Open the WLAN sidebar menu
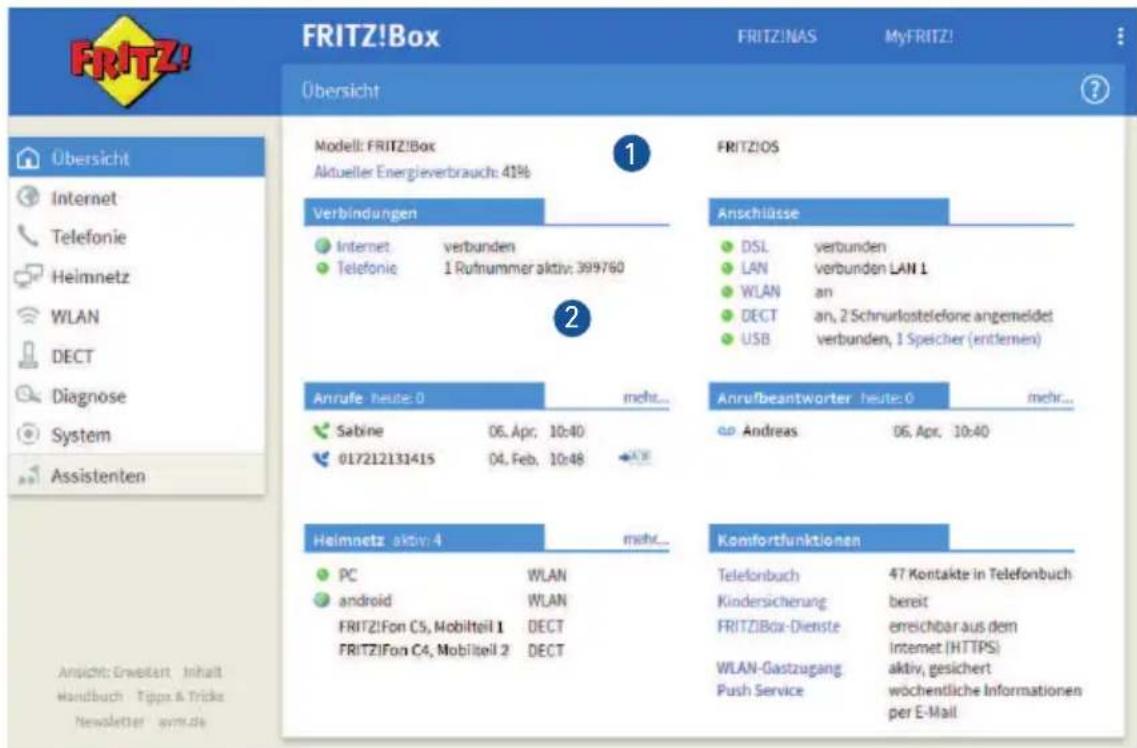The image size is (1137, 748). click(x=137, y=316)
